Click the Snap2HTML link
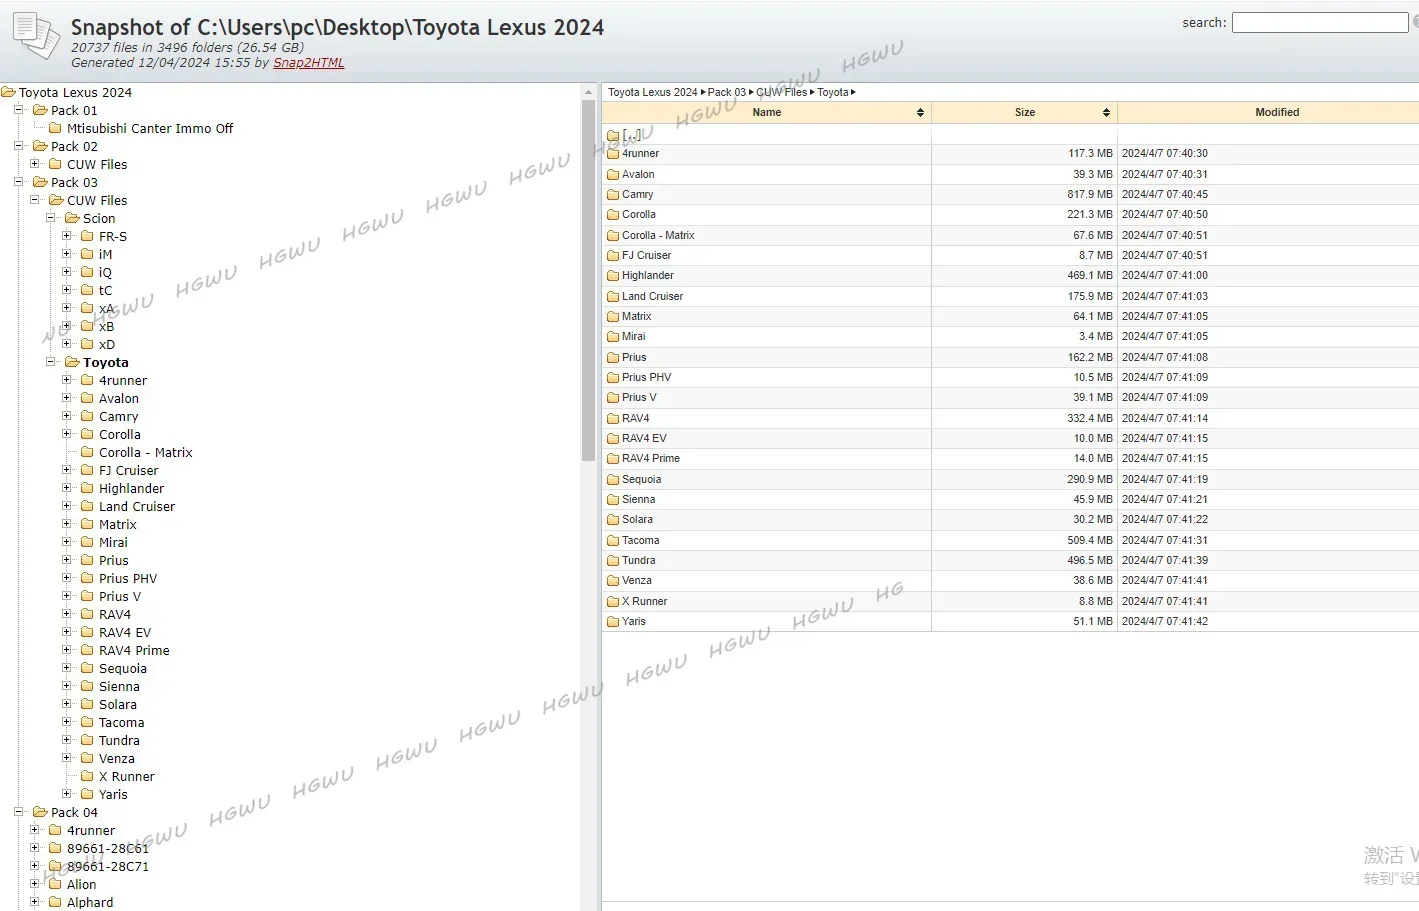Image resolution: width=1419 pixels, height=911 pixels. click(x=308, y=62)
